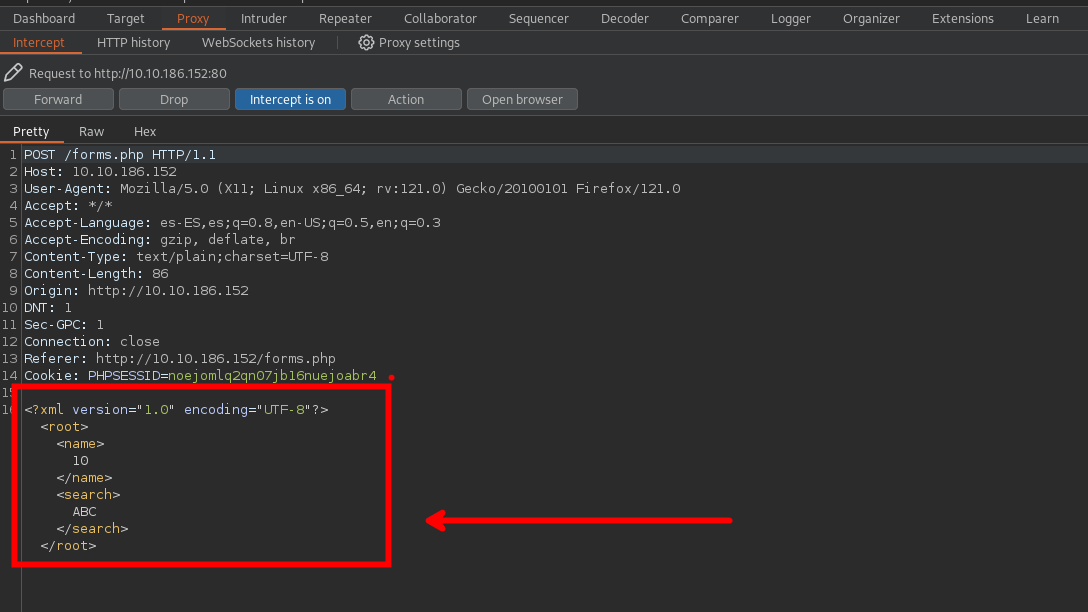Select the Hex view tab
1088x612 pixels.
pos(145,132)
